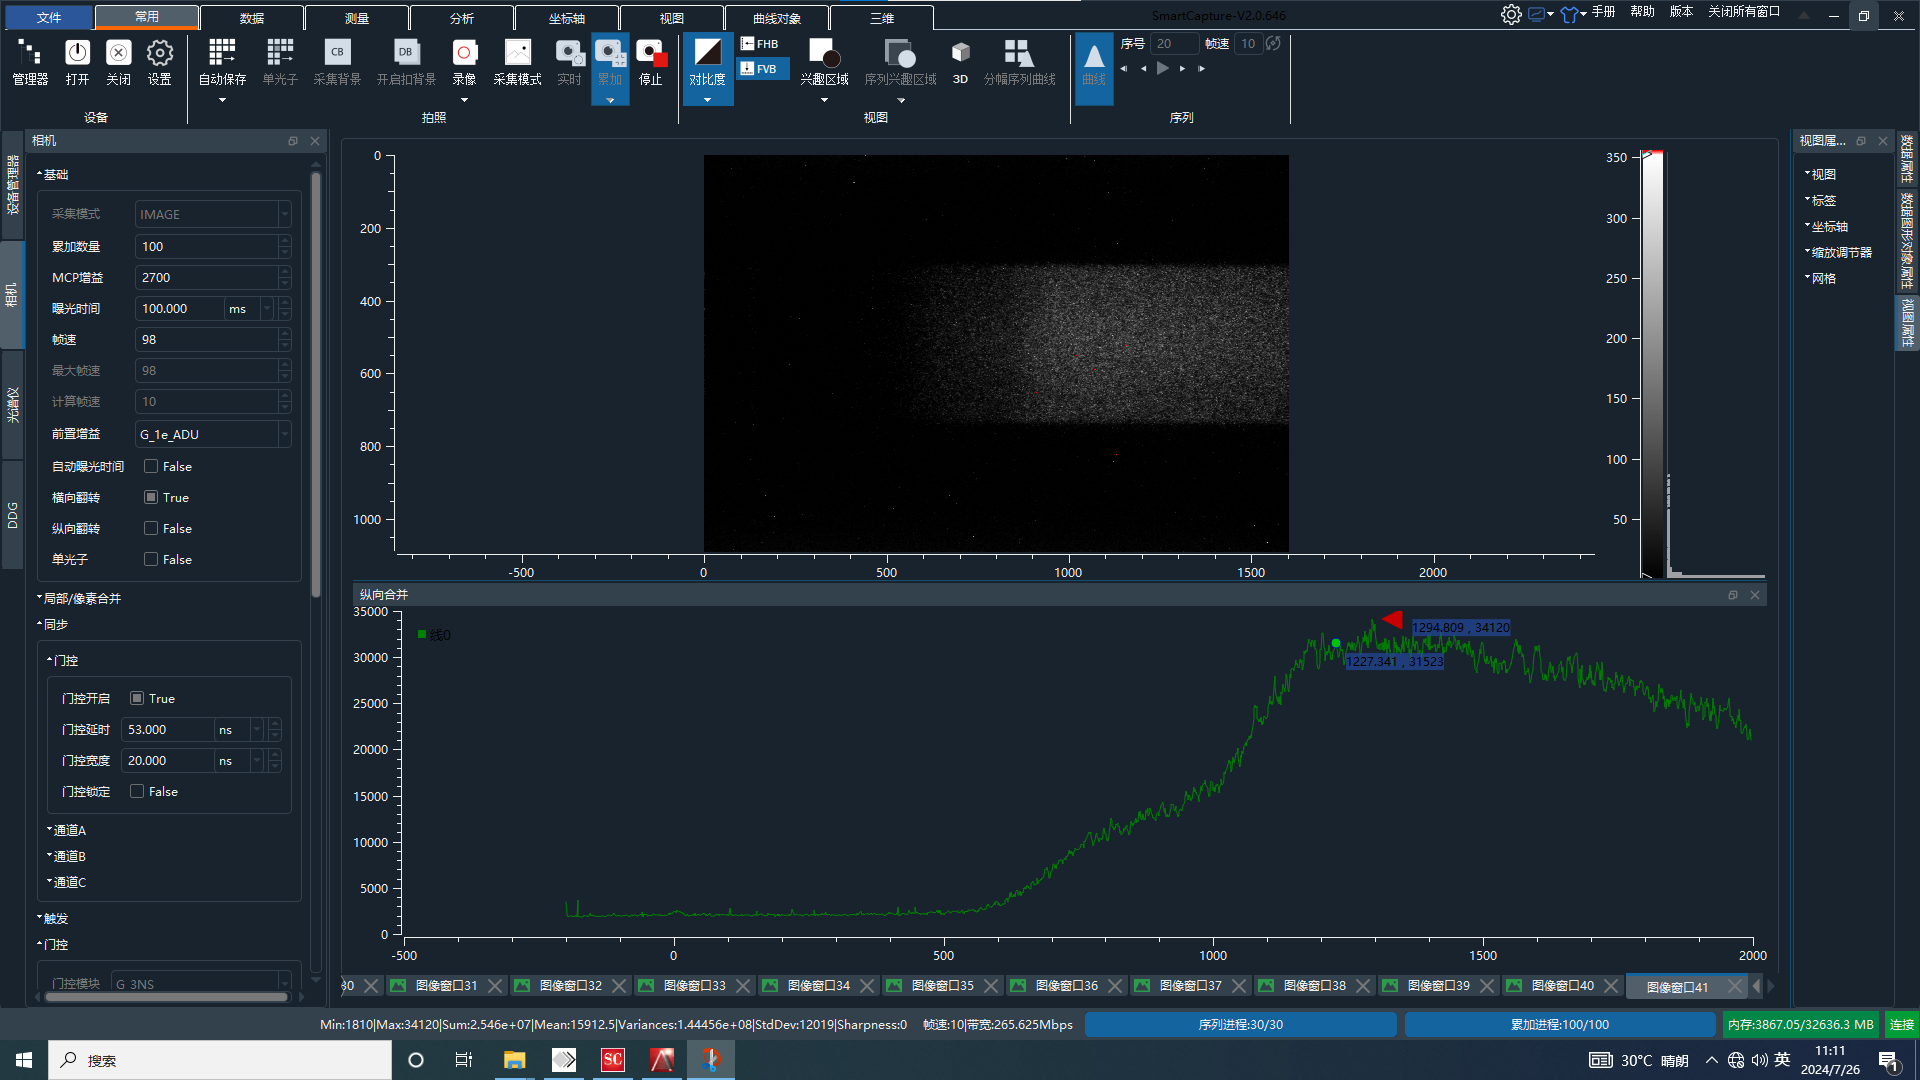Open Windows Start menu
Image resolution: width=1920 pixels, height=1080 pixels.
coord(24,1060)
